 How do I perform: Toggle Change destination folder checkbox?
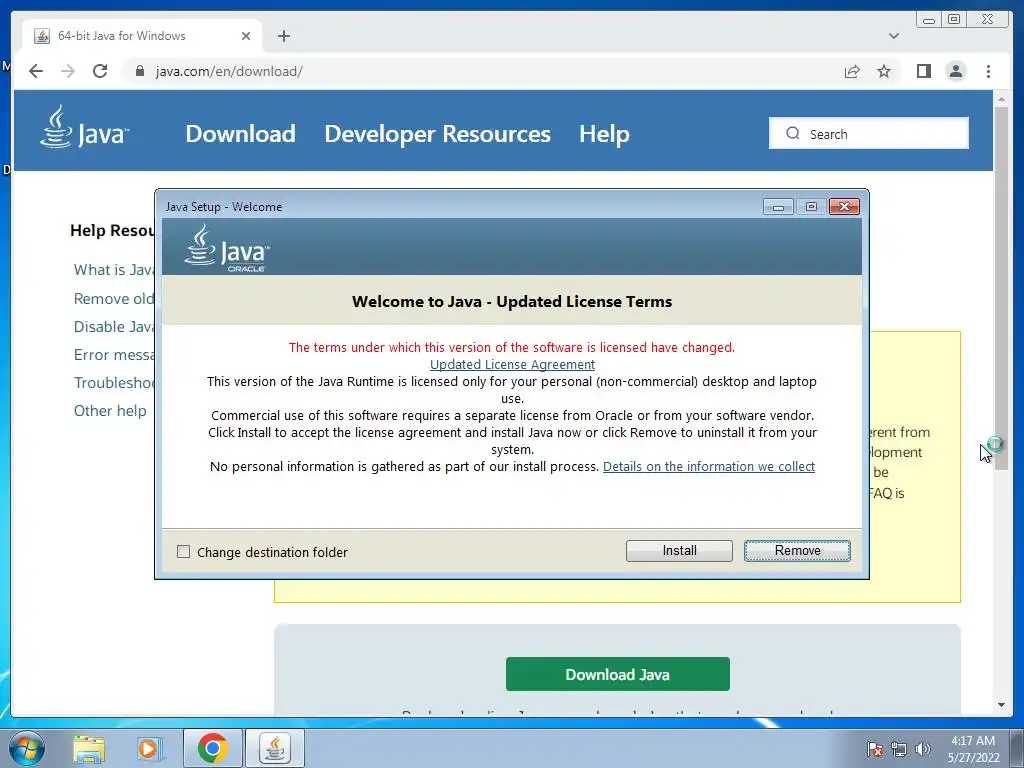(184, 552)
